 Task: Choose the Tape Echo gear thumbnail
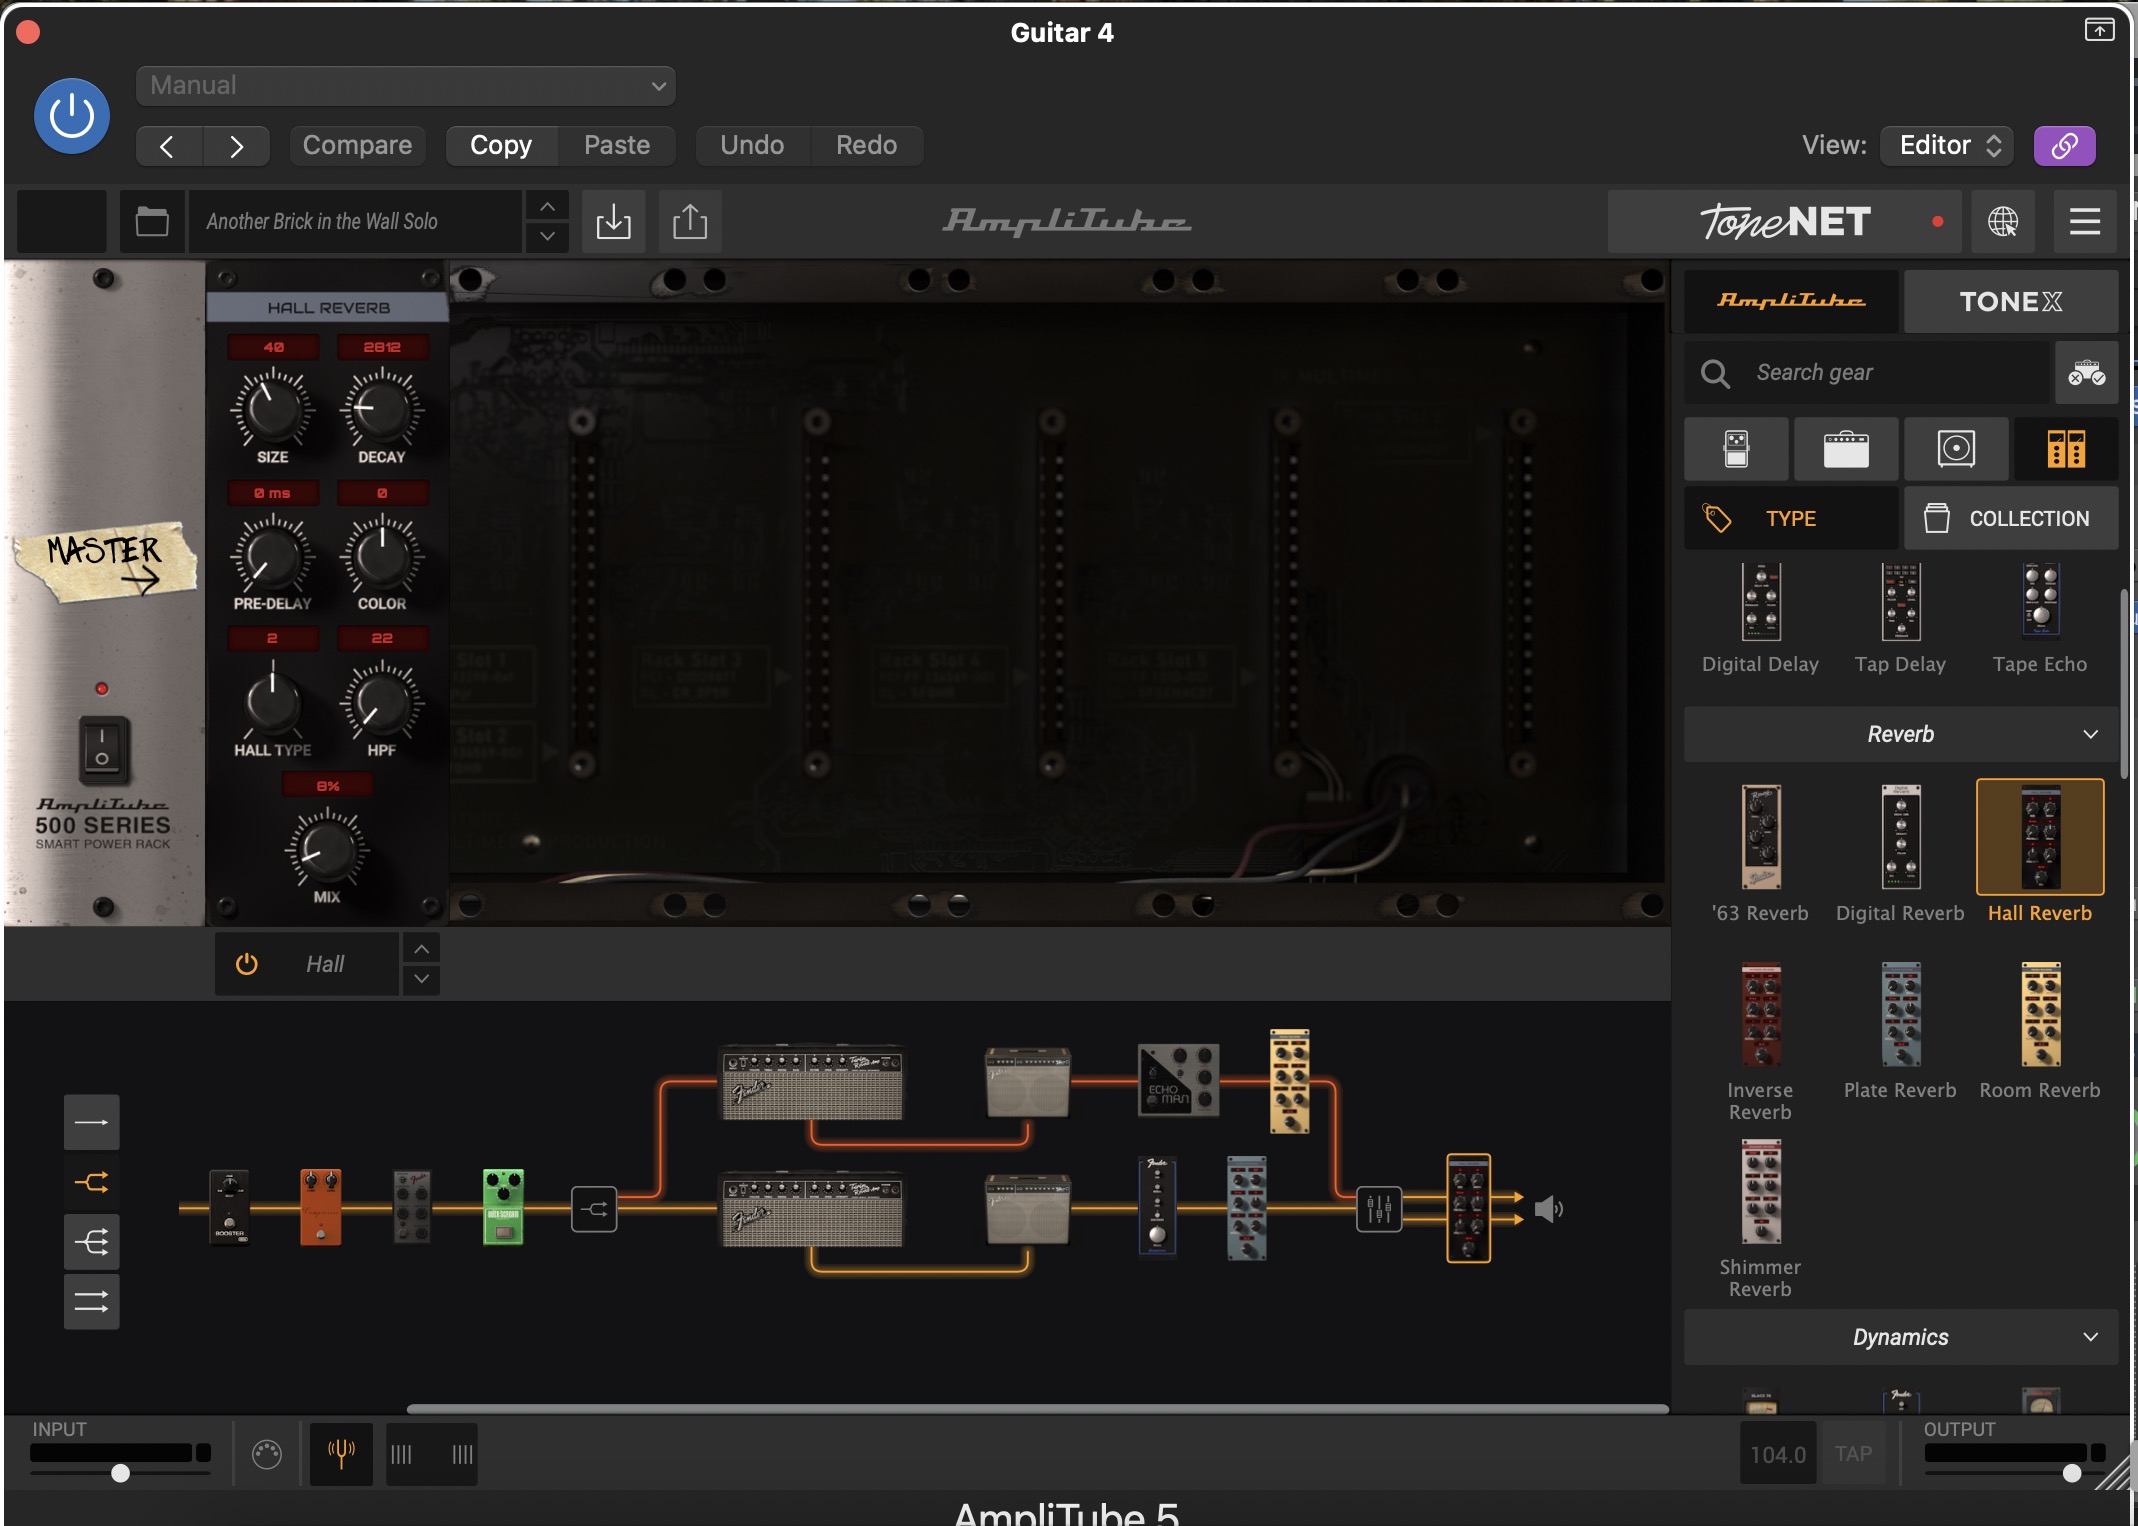(2041, 600)
